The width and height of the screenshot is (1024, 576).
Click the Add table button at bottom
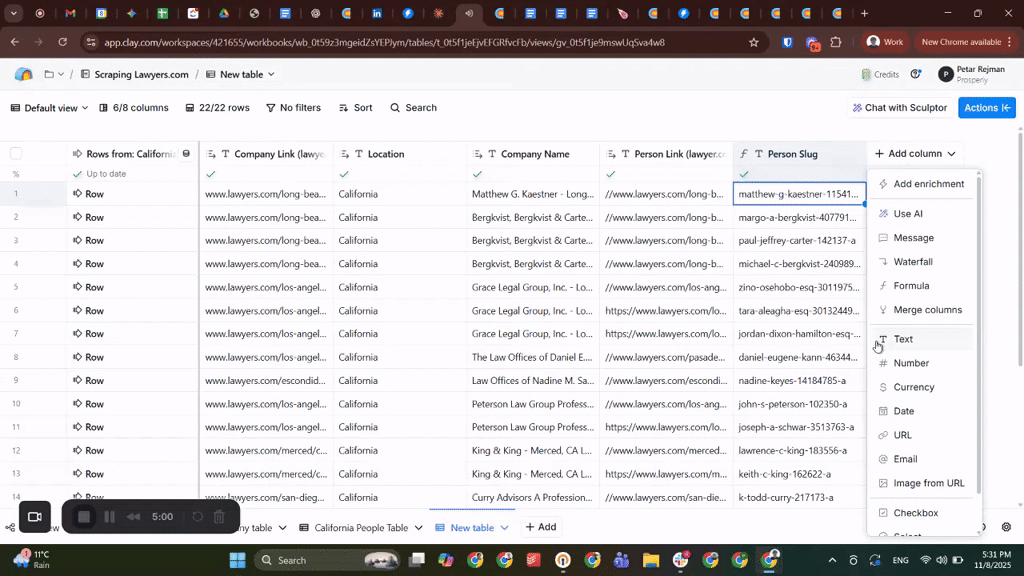(540, 527)
